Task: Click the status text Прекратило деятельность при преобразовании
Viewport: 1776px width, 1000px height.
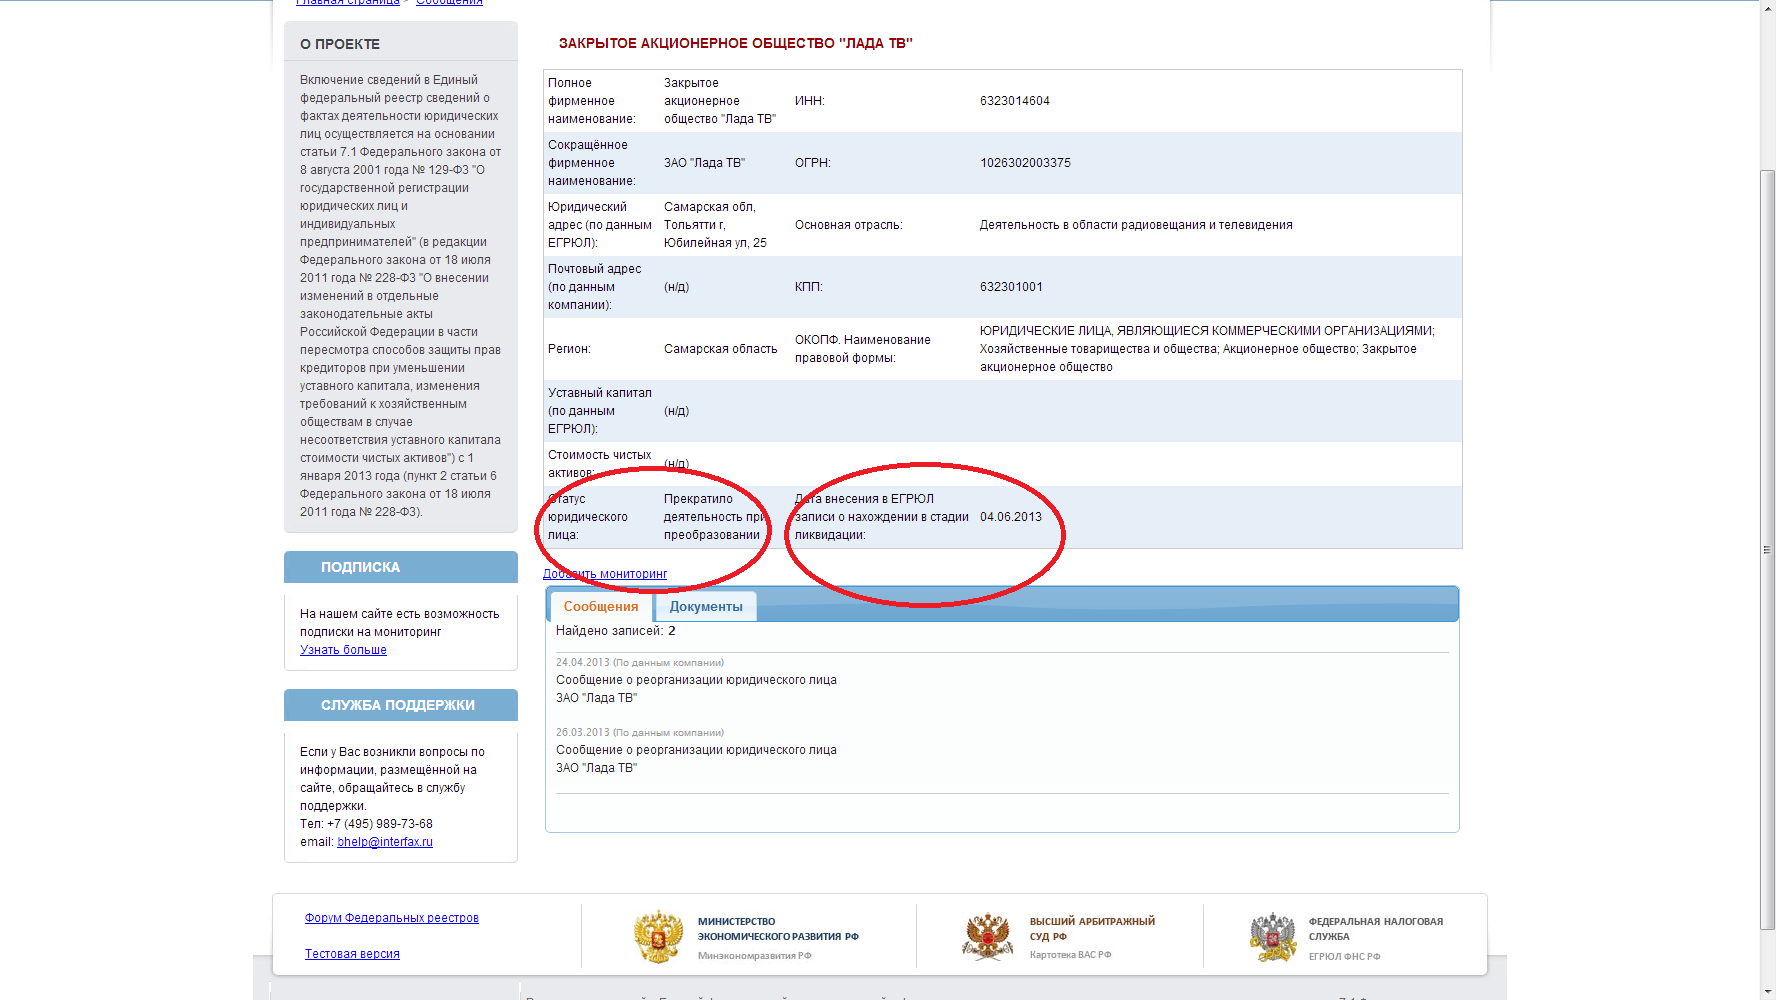Action: coord(714,517)
